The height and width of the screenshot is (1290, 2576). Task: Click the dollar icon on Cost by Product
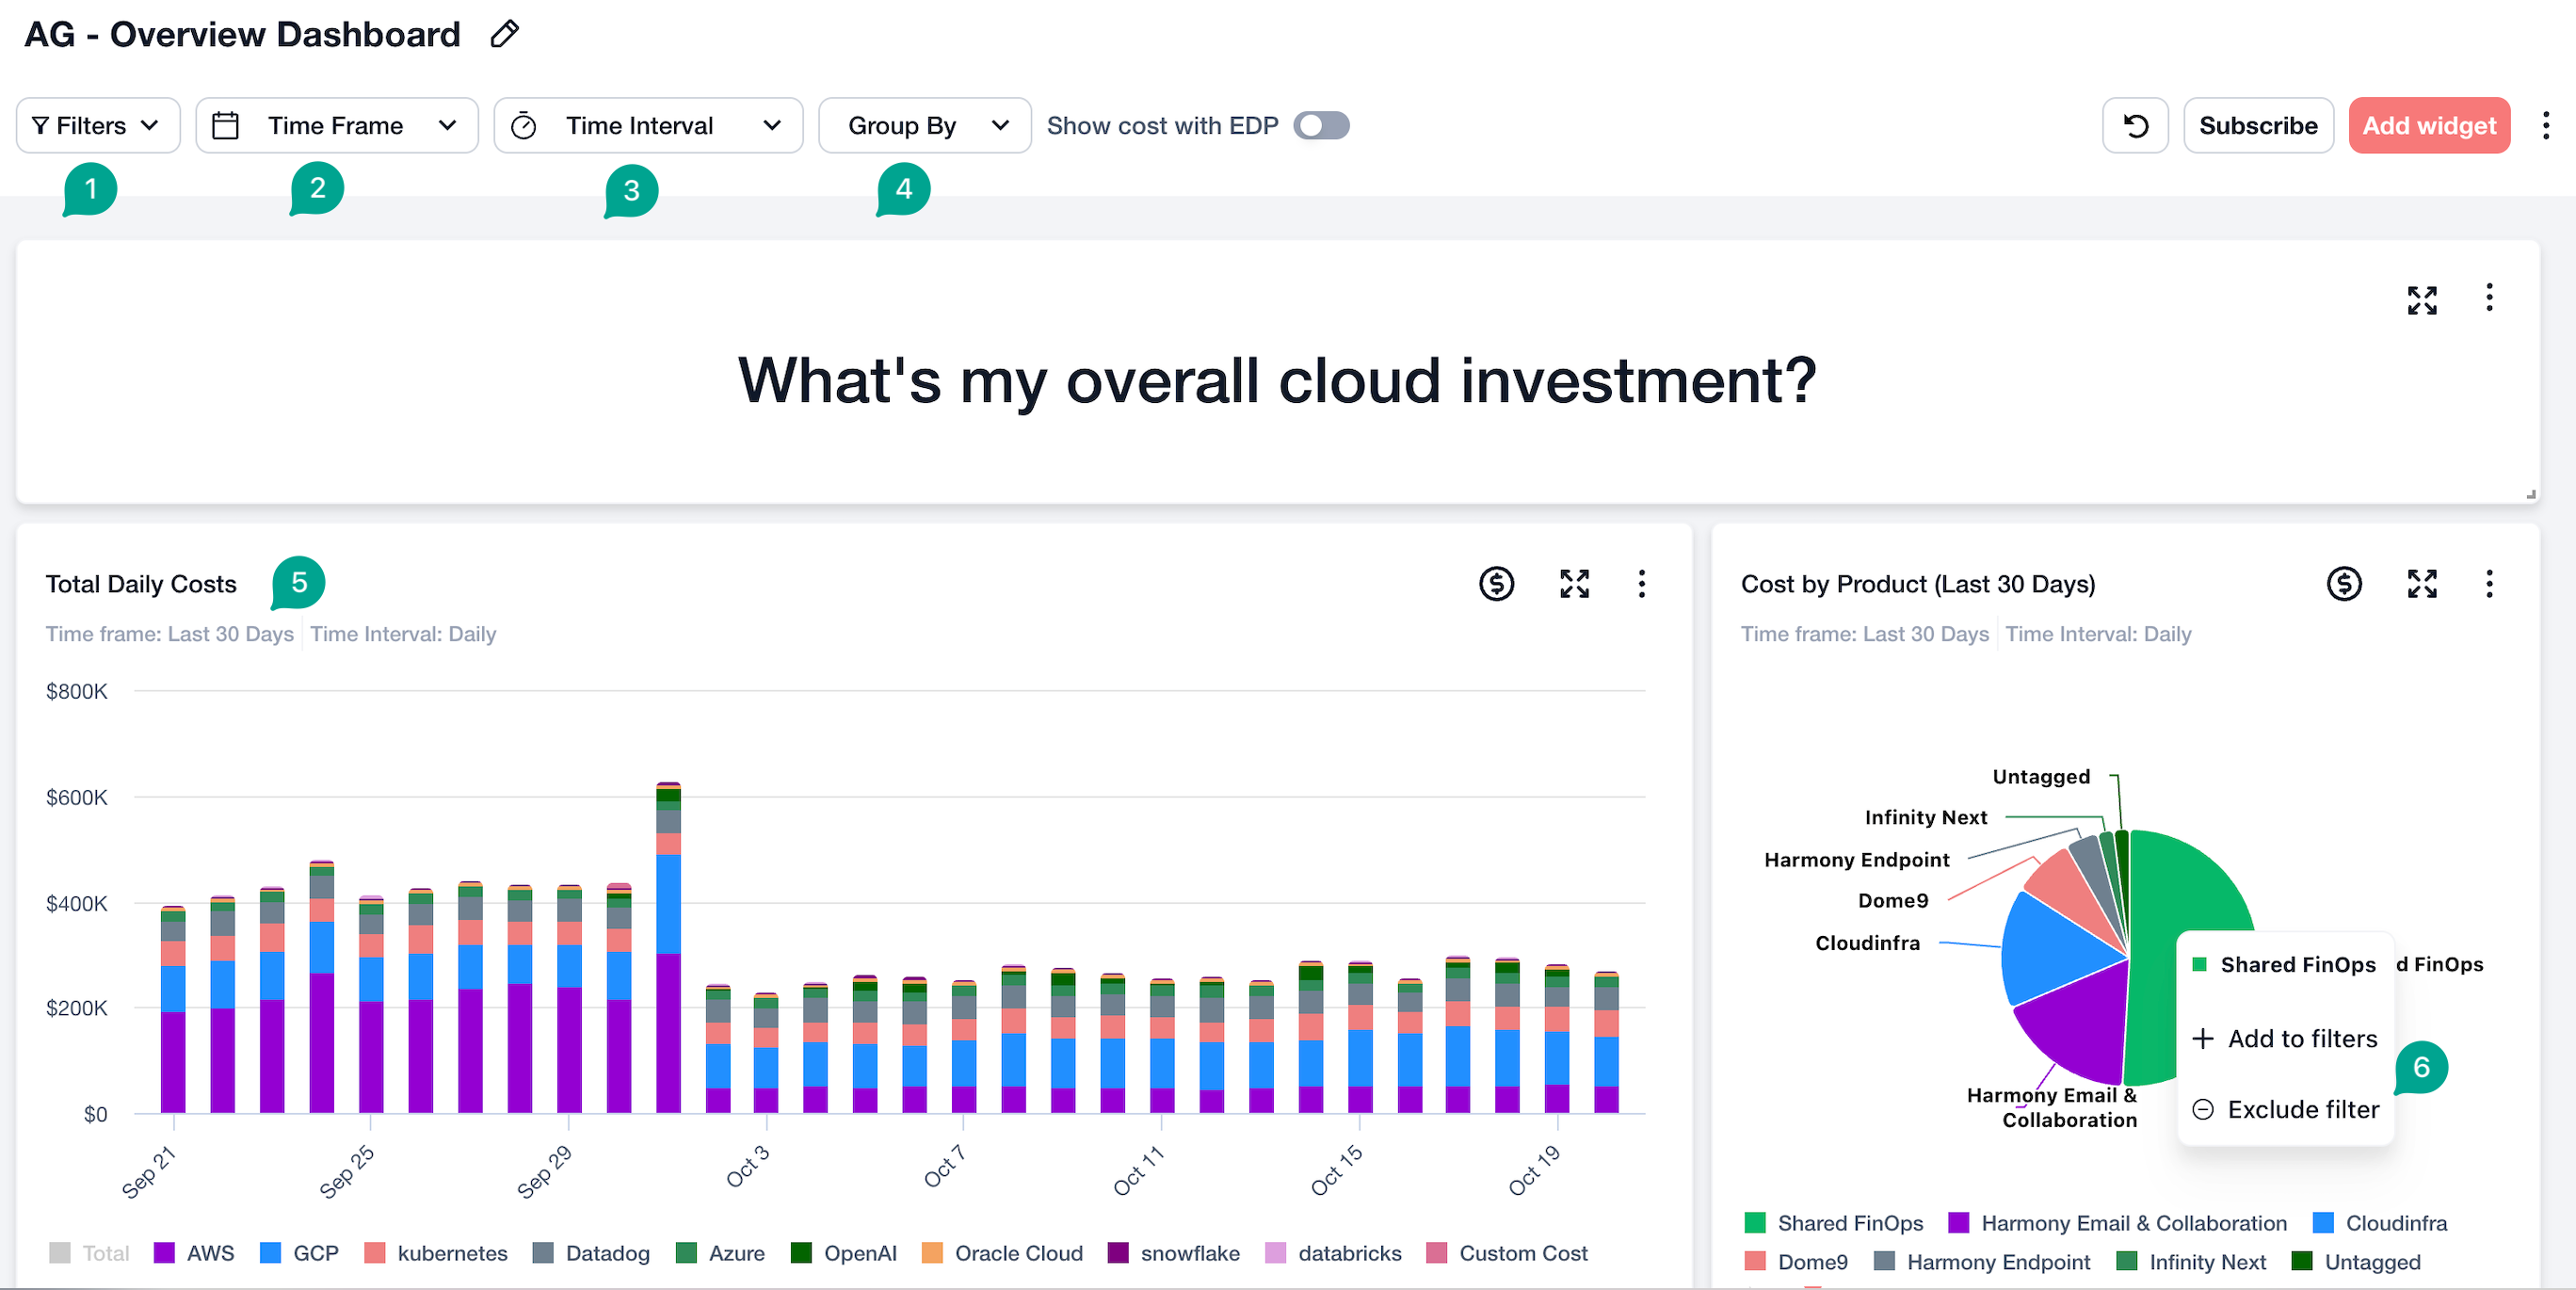[2343, 584]
